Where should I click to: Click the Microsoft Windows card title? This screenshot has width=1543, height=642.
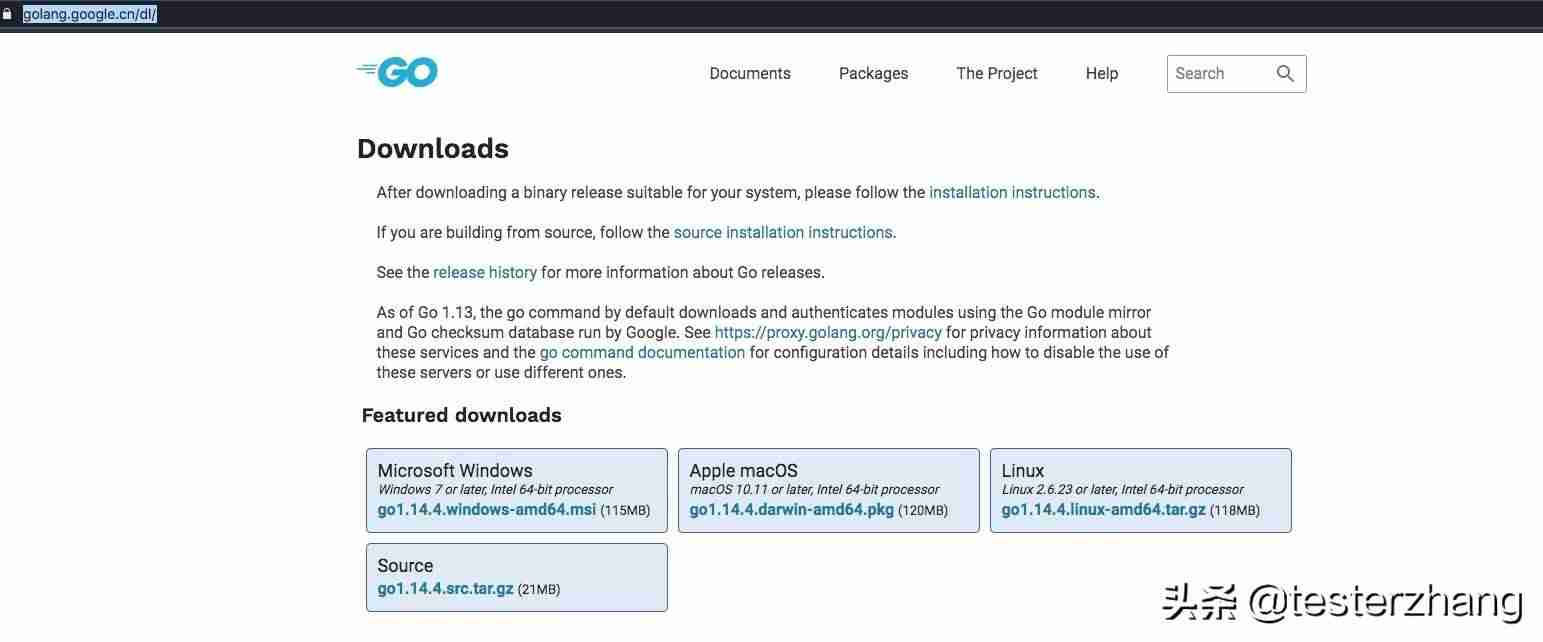pos(455,470)
